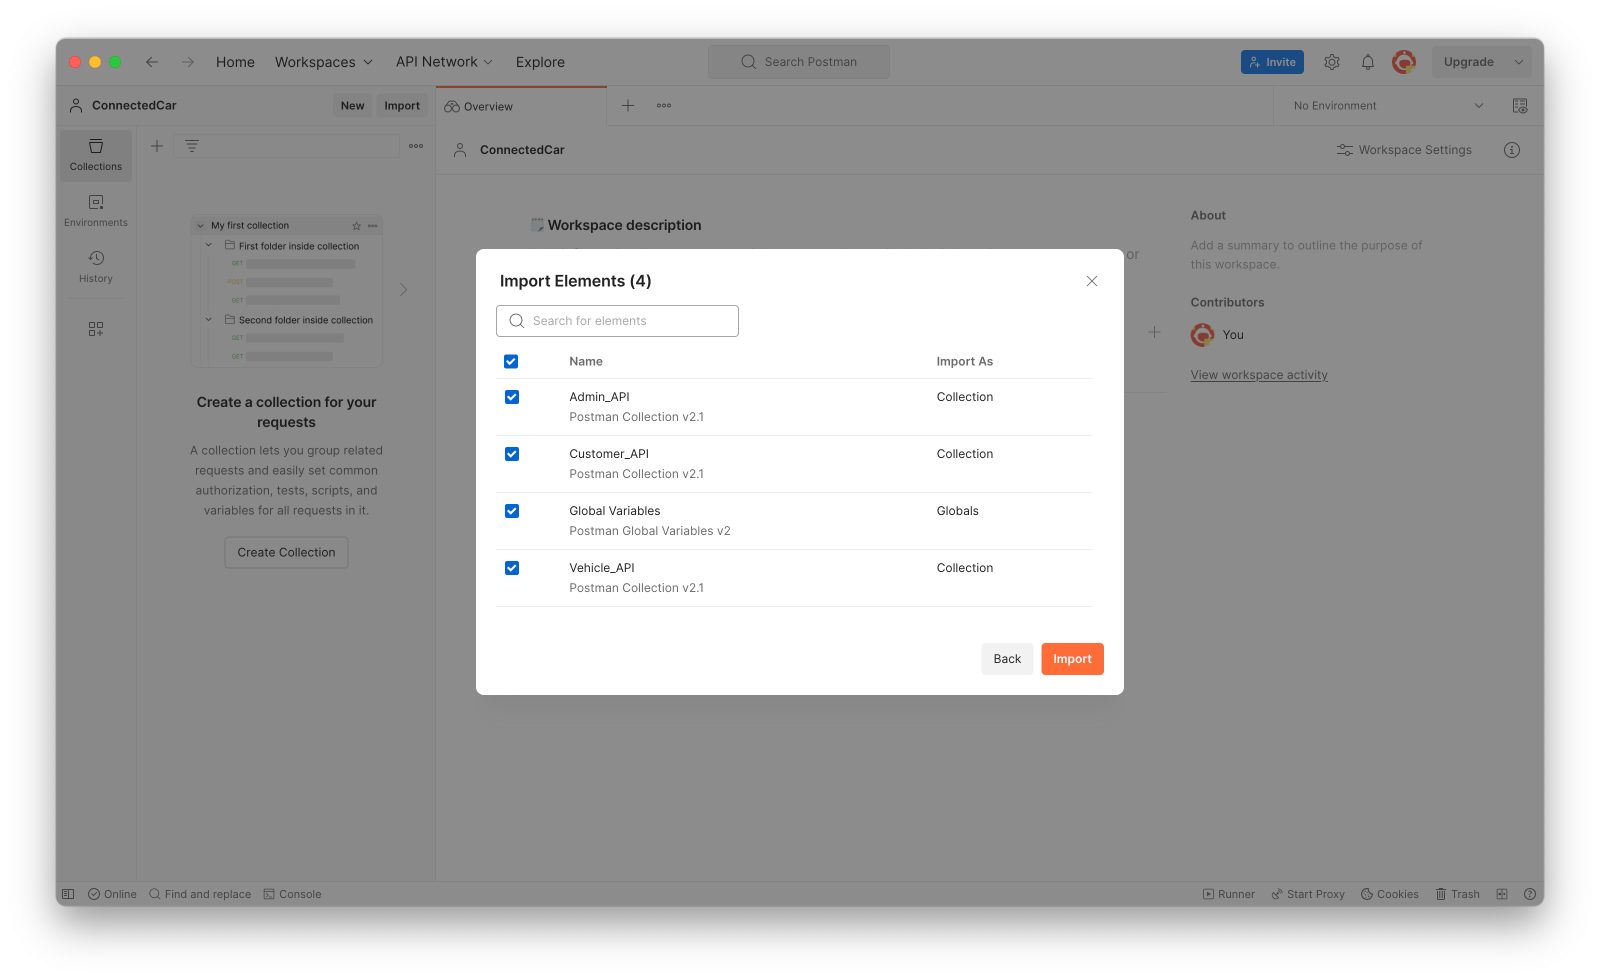Click the Search for elements field
Screen dimensions: 1600x980
(617, 321)
